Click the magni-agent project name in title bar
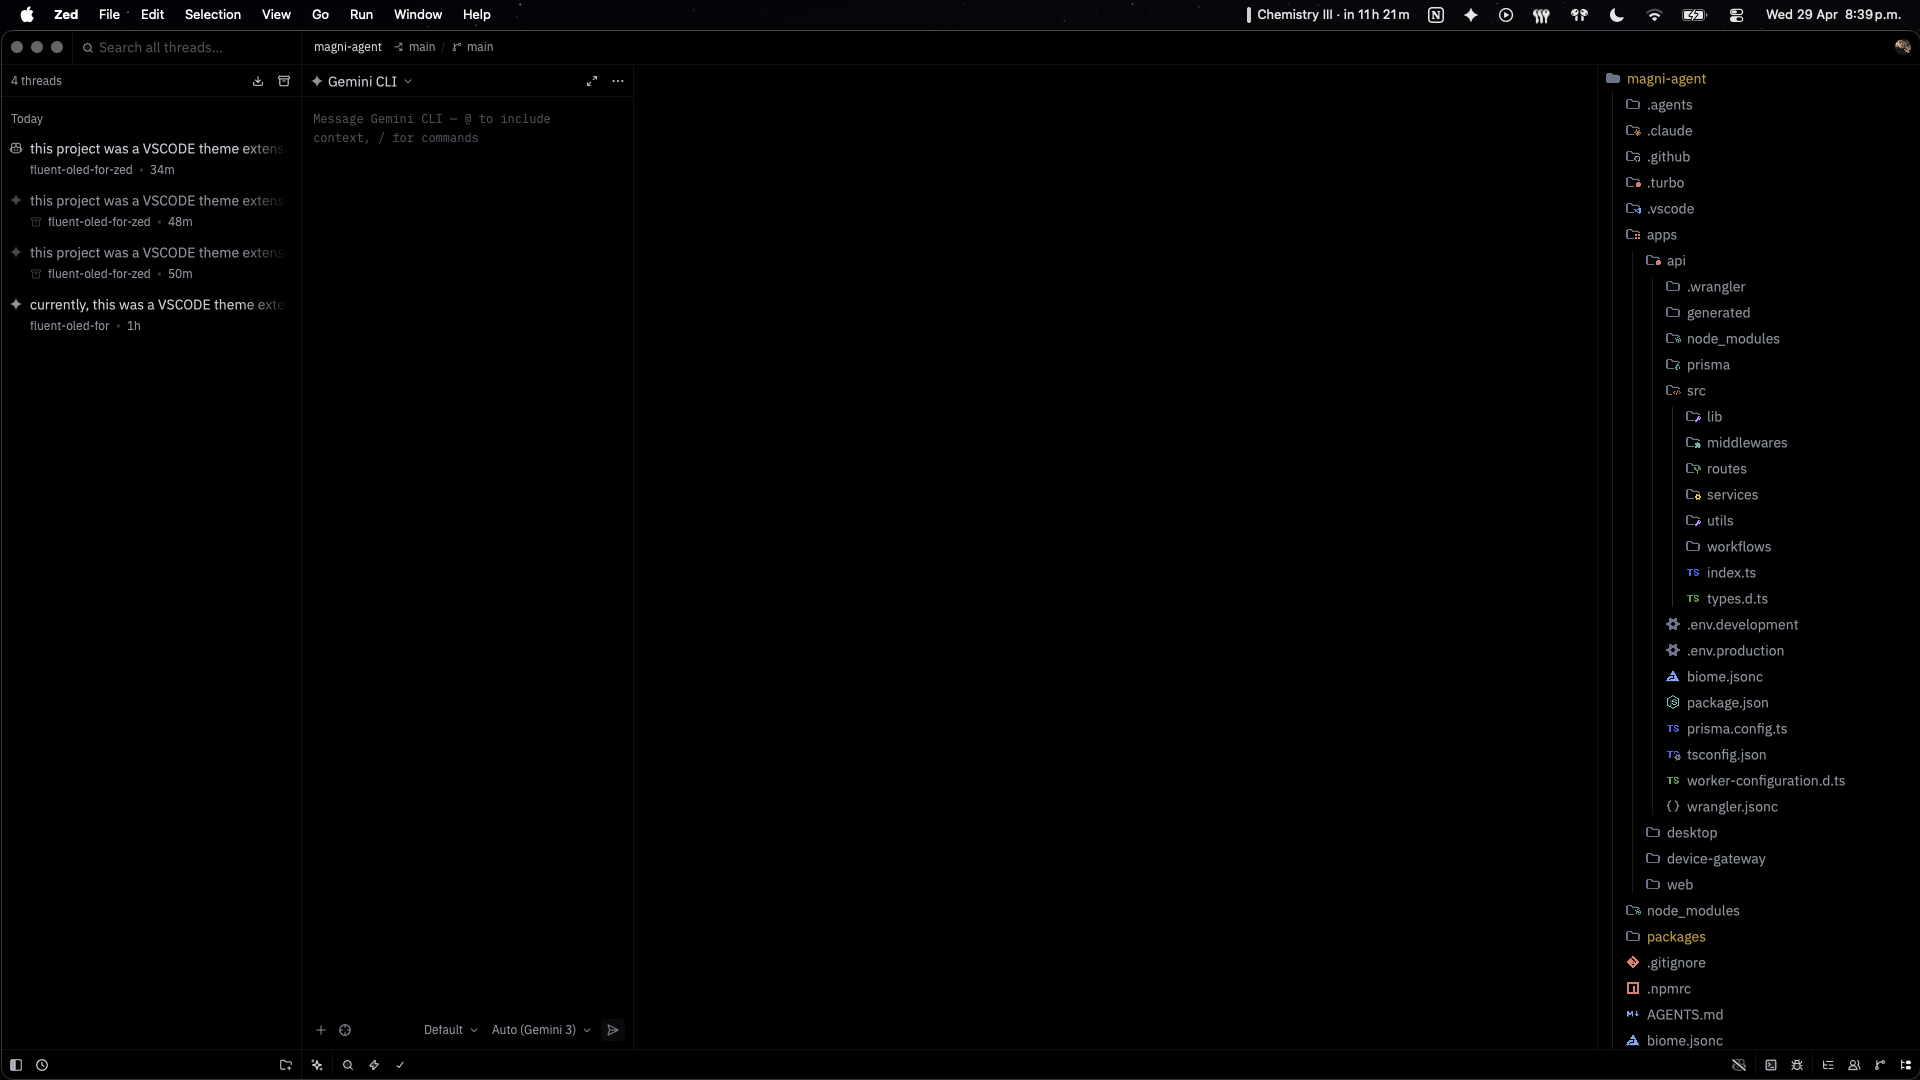The height and width of the screenshot is (1080, 1920). pyautogui.click(x=348, y=47)
